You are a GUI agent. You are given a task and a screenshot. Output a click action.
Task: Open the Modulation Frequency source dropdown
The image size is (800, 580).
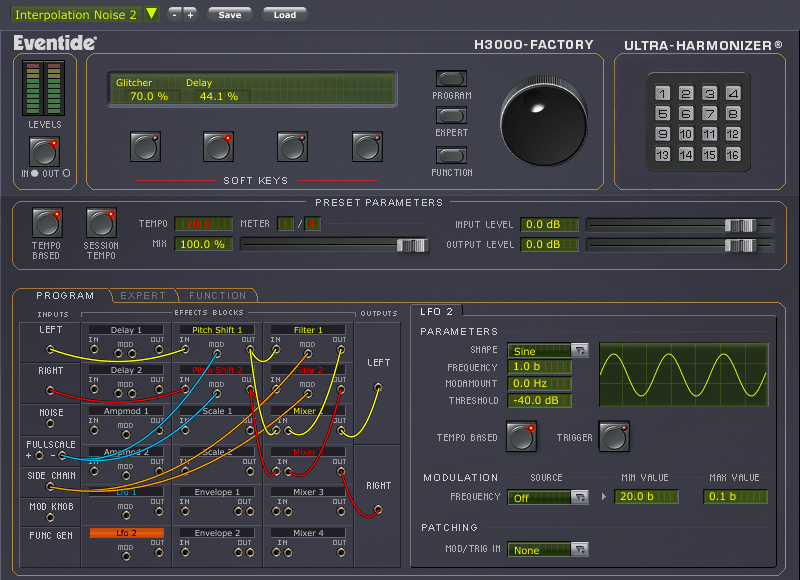580,497
